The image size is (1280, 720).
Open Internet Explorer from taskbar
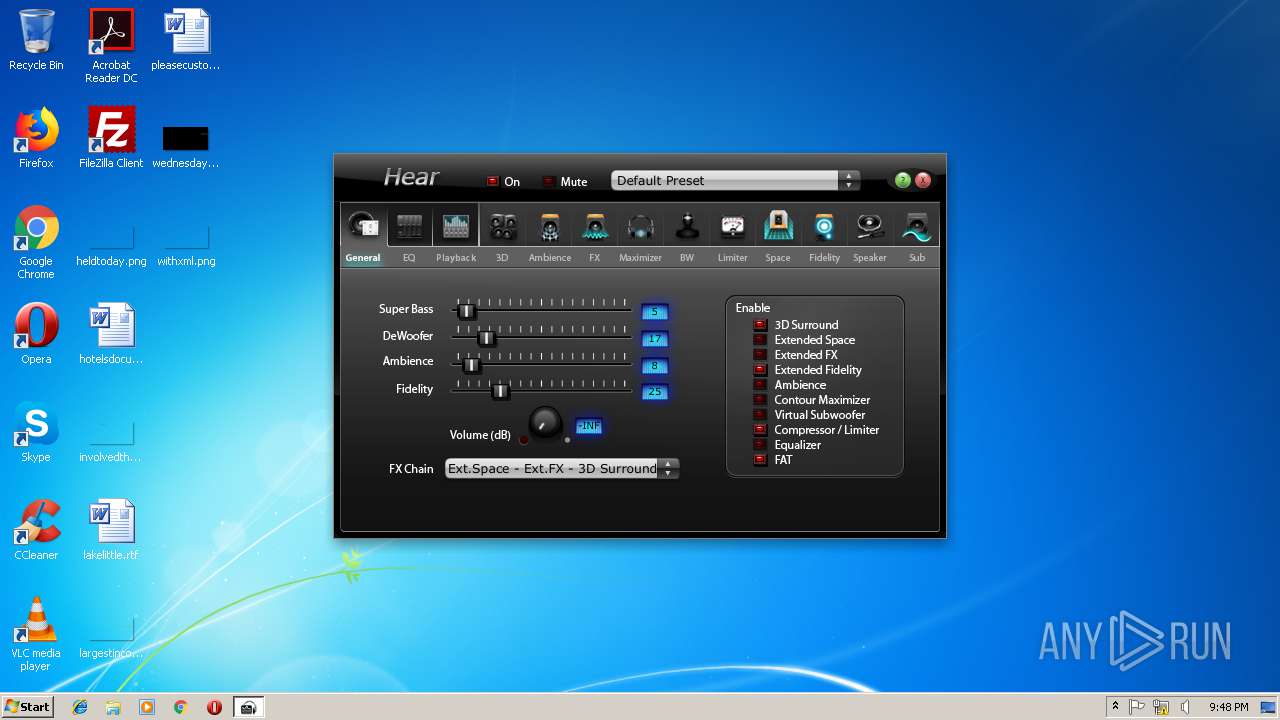(x=80, y=707)
